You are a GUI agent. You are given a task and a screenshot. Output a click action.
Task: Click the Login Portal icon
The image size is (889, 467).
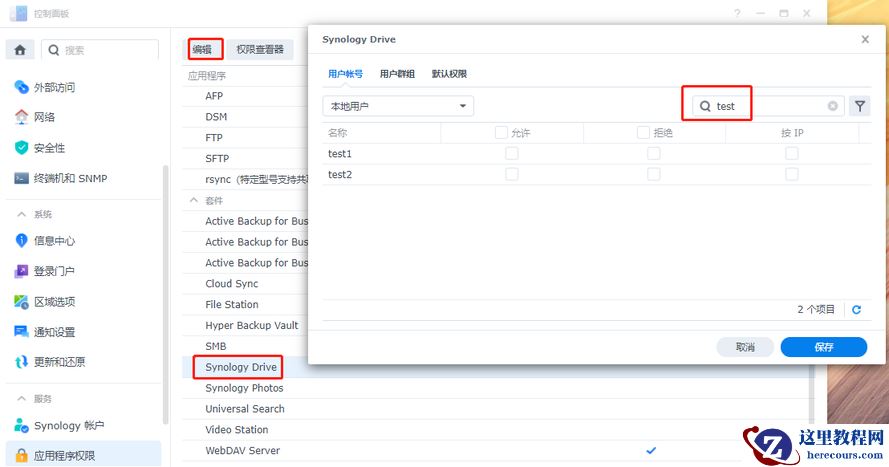pyautogui.click(x=21, y=271)
